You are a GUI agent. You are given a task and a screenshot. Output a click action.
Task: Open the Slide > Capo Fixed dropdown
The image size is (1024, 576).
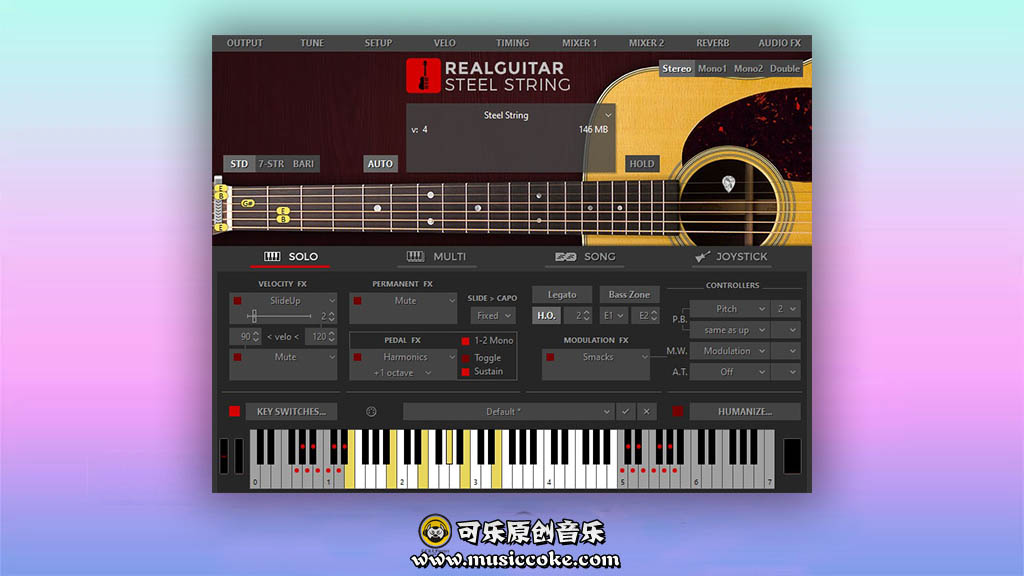tap(493, 315)
